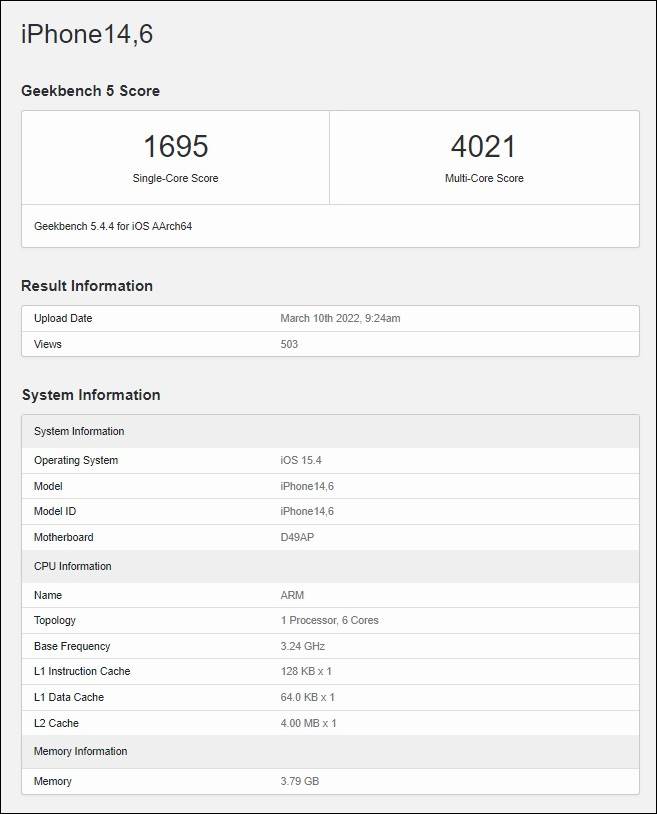Select the iPhone14,6 value in Model row
Image resolution: width=657 pixels, height=814 pixels.
tap(307, 486)
